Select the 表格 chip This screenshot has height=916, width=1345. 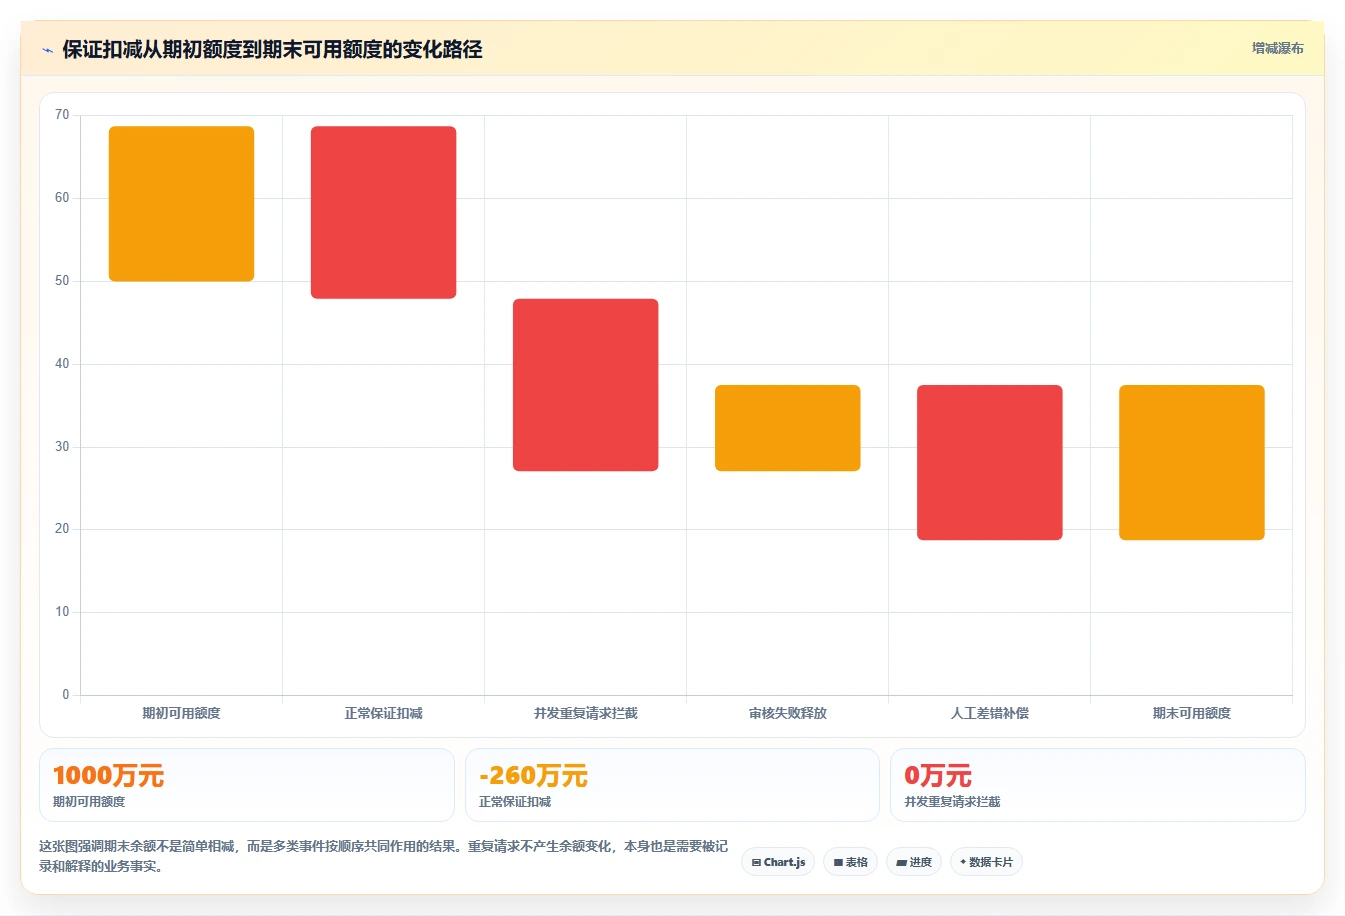pos(850,862)
